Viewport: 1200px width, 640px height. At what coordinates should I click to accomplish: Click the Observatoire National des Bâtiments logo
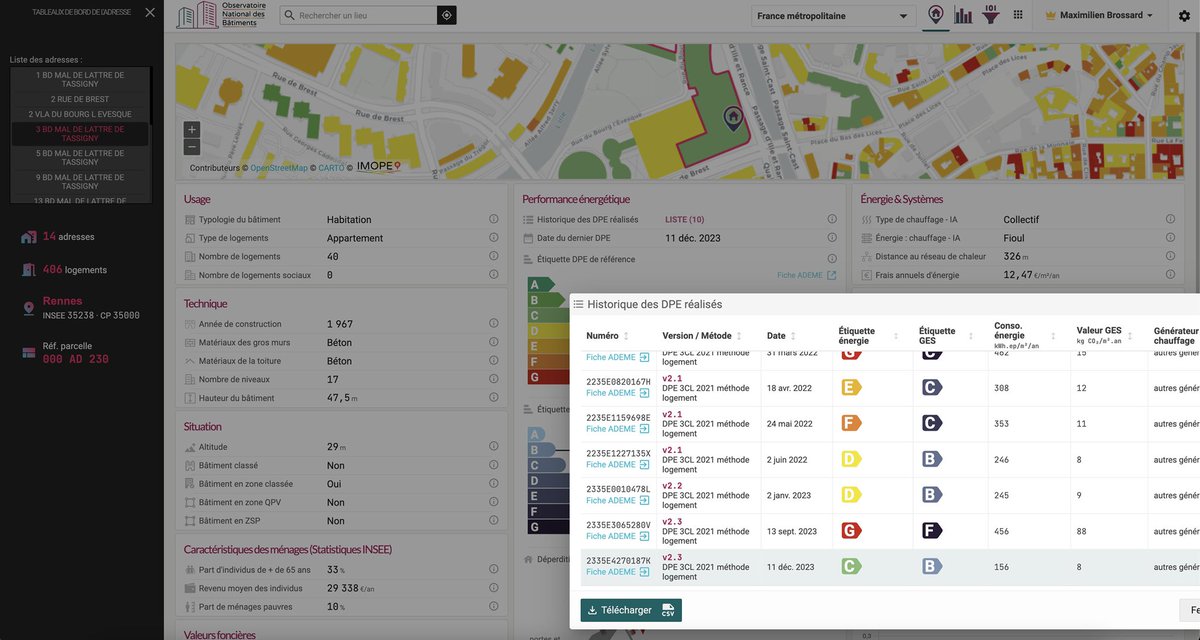221,15
